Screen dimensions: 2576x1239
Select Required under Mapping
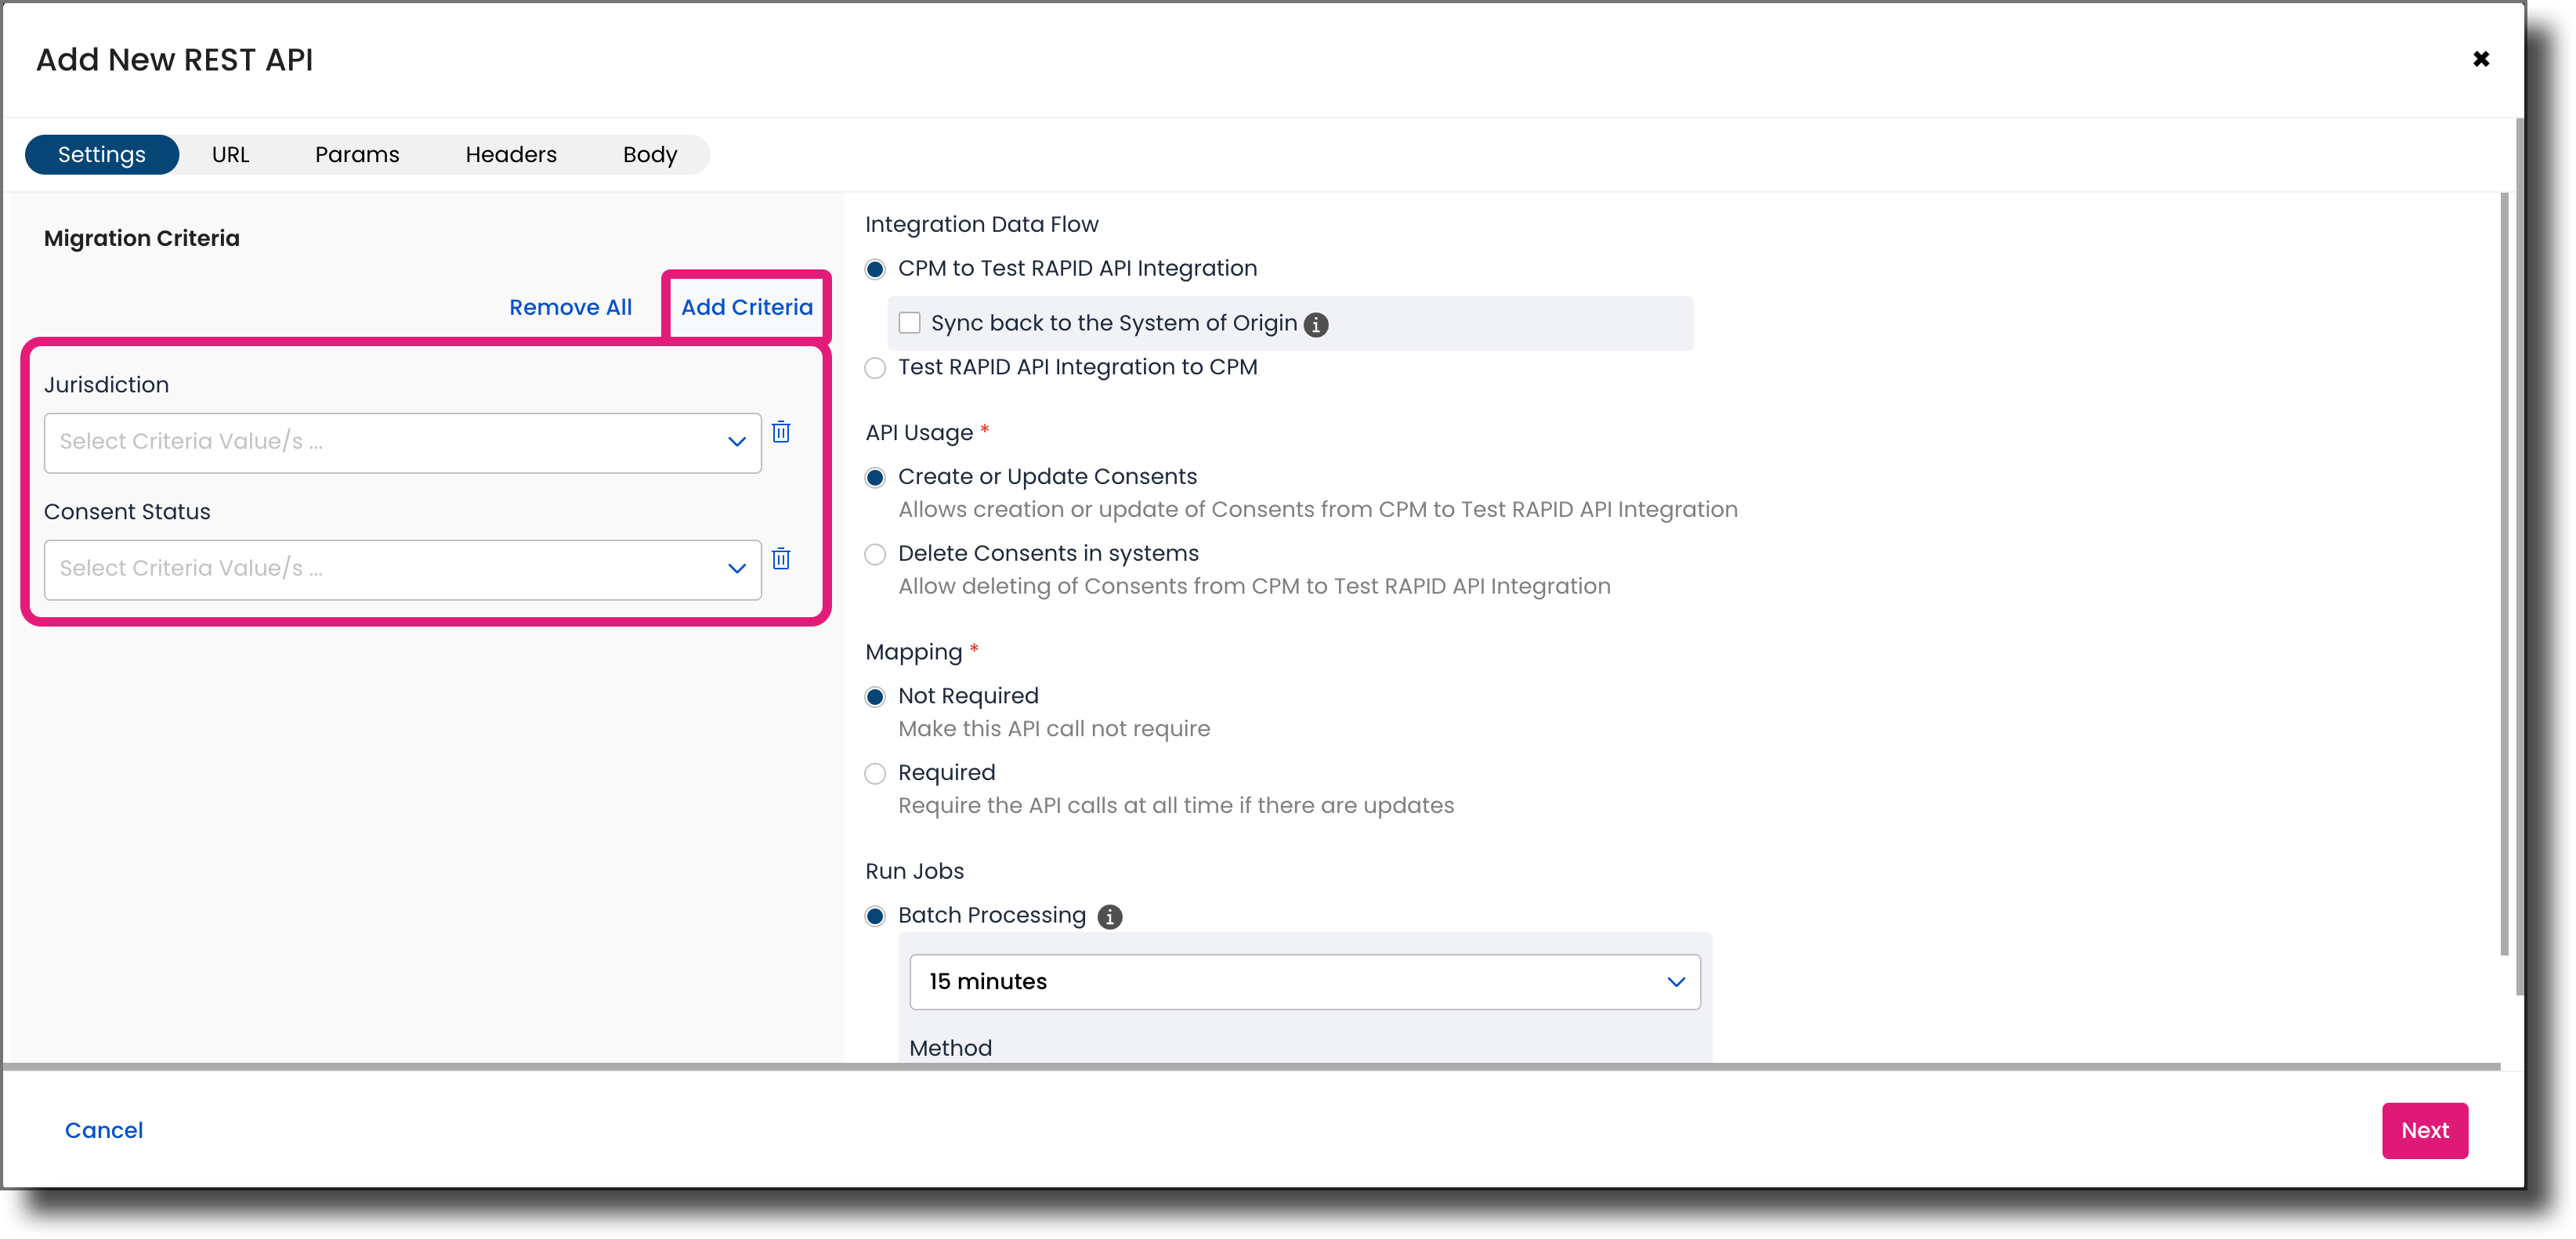click(x=875, y=773)
